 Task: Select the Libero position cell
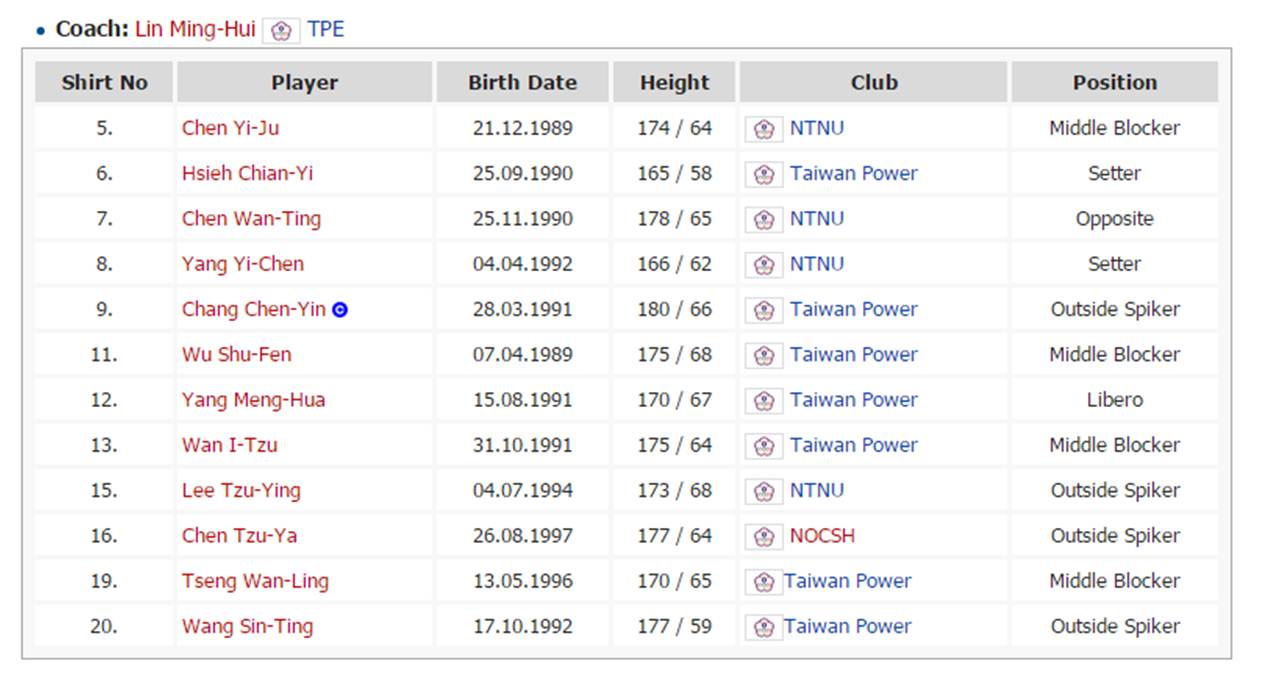(1115, 400)
